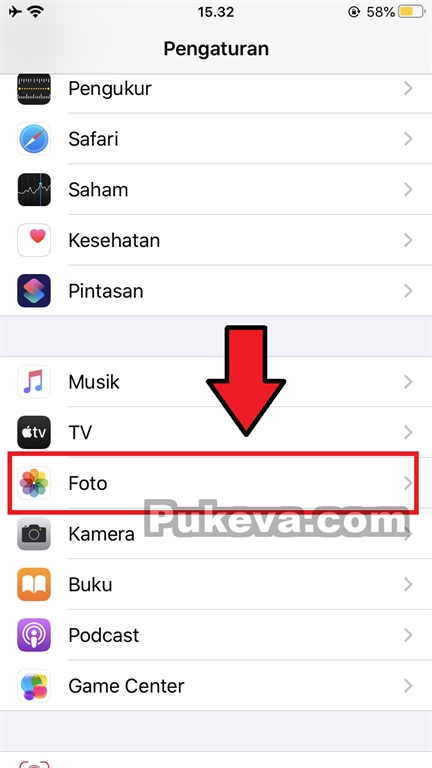The height and width of the screenshot is (768, 432).
Task: Tap the Kesehatan text label
Action: click(114, 240)
